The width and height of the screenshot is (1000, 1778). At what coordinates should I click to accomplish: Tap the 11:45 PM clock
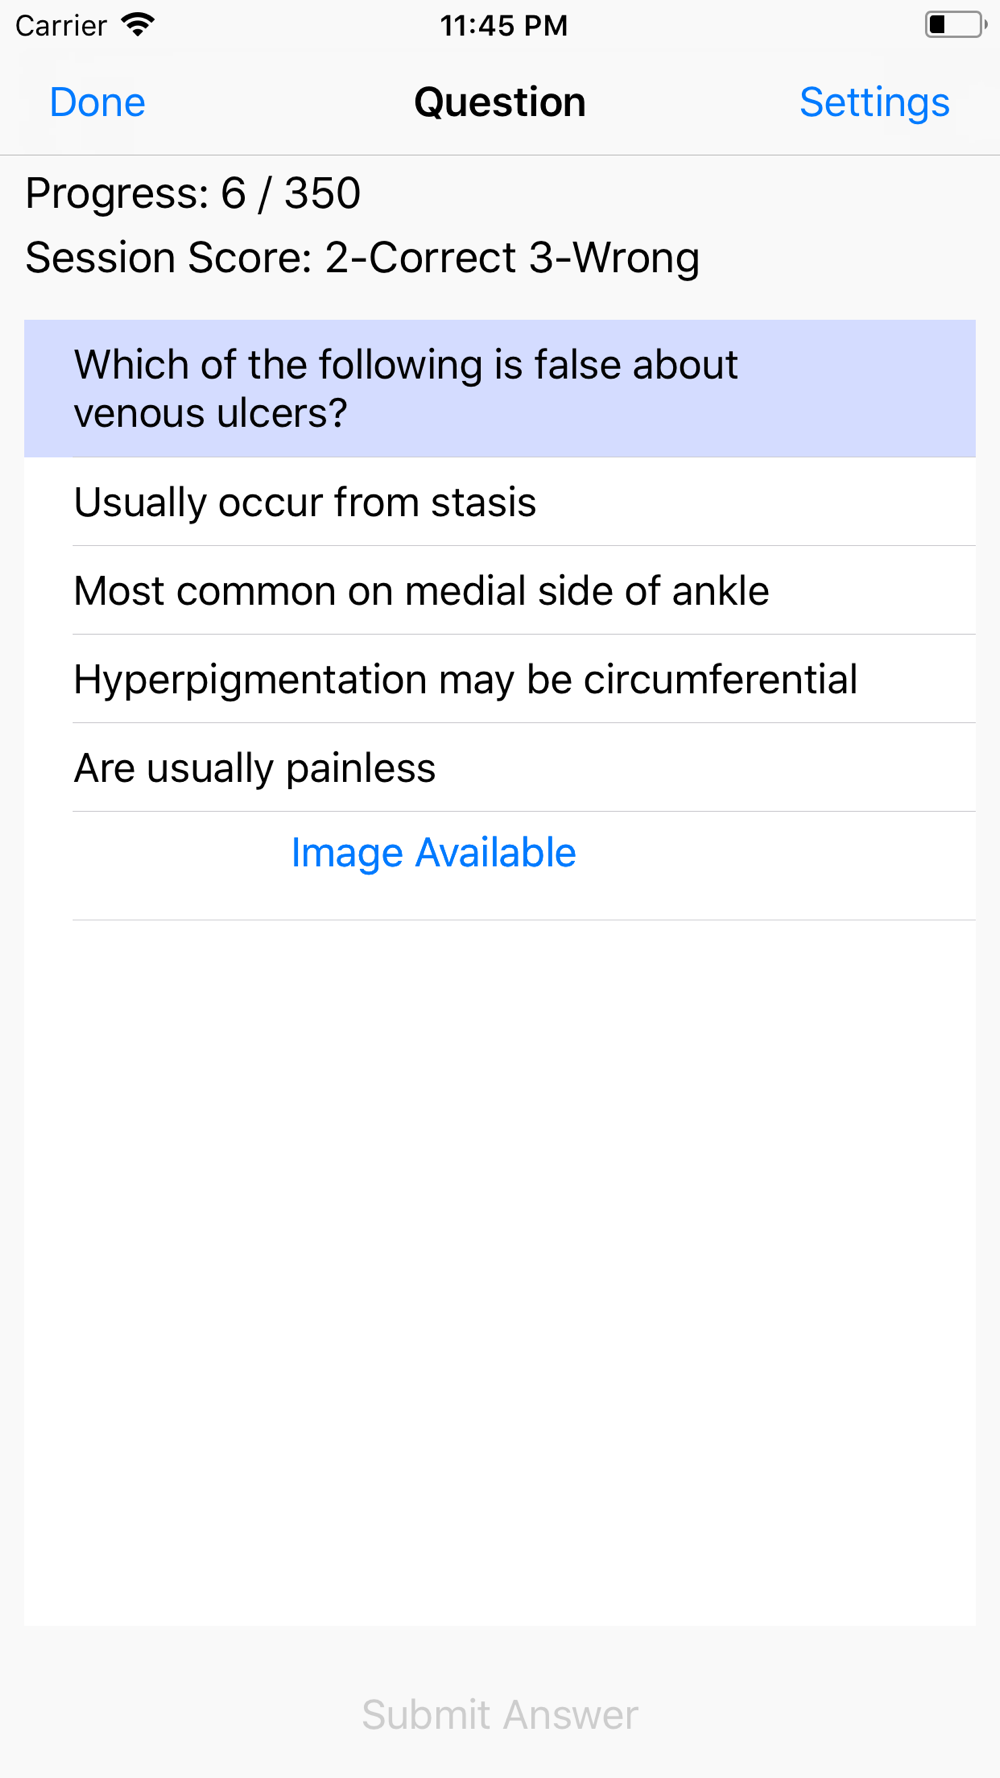[x=504, y=25]
